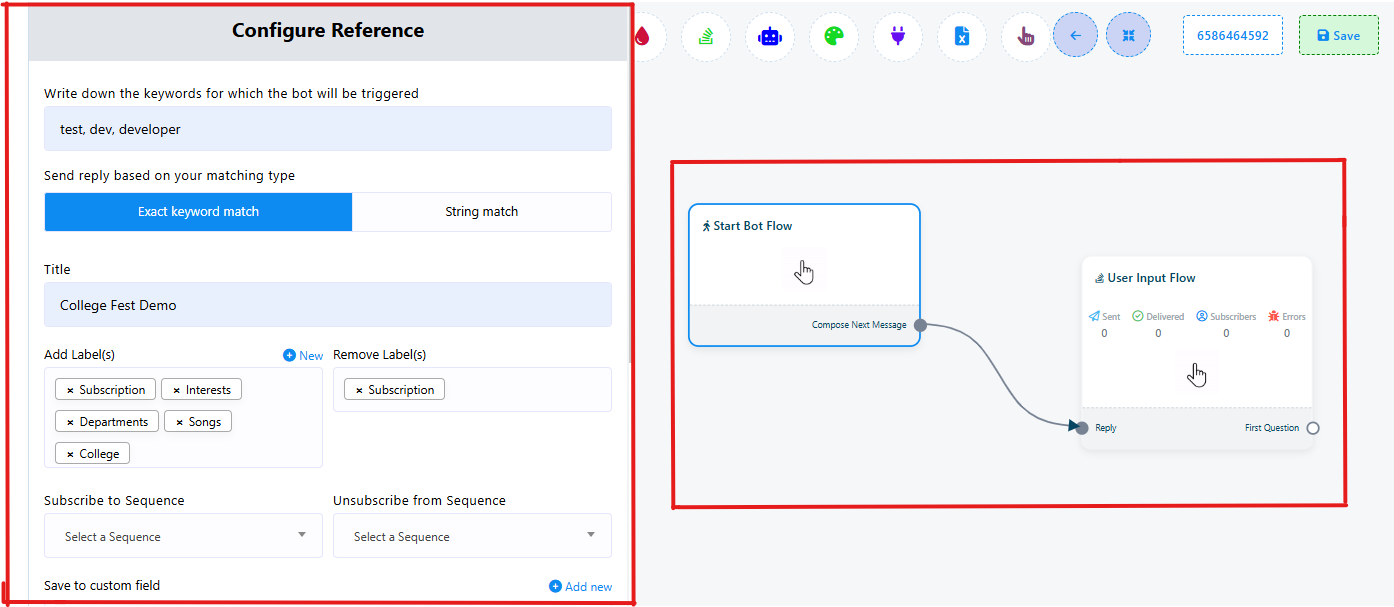Click the back arrow circle button

pos(1075,36)
